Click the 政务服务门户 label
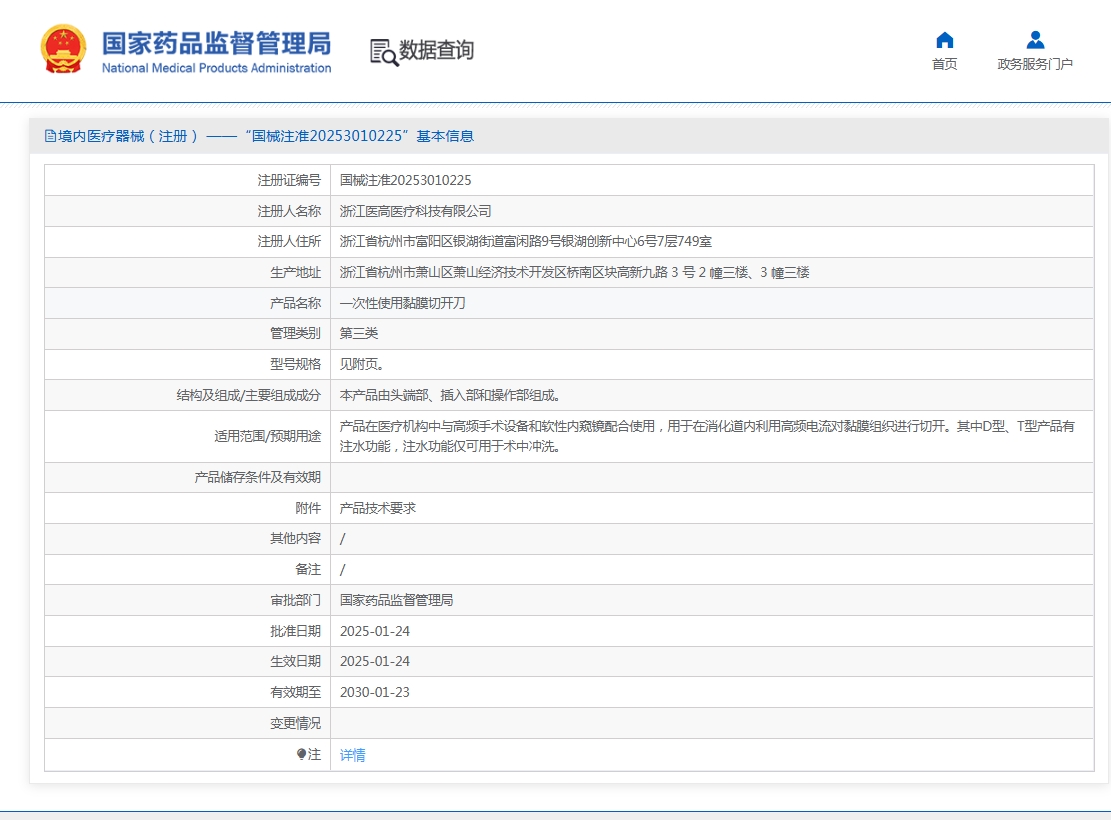This screenshot has height=820, width=1111. 1035,64
